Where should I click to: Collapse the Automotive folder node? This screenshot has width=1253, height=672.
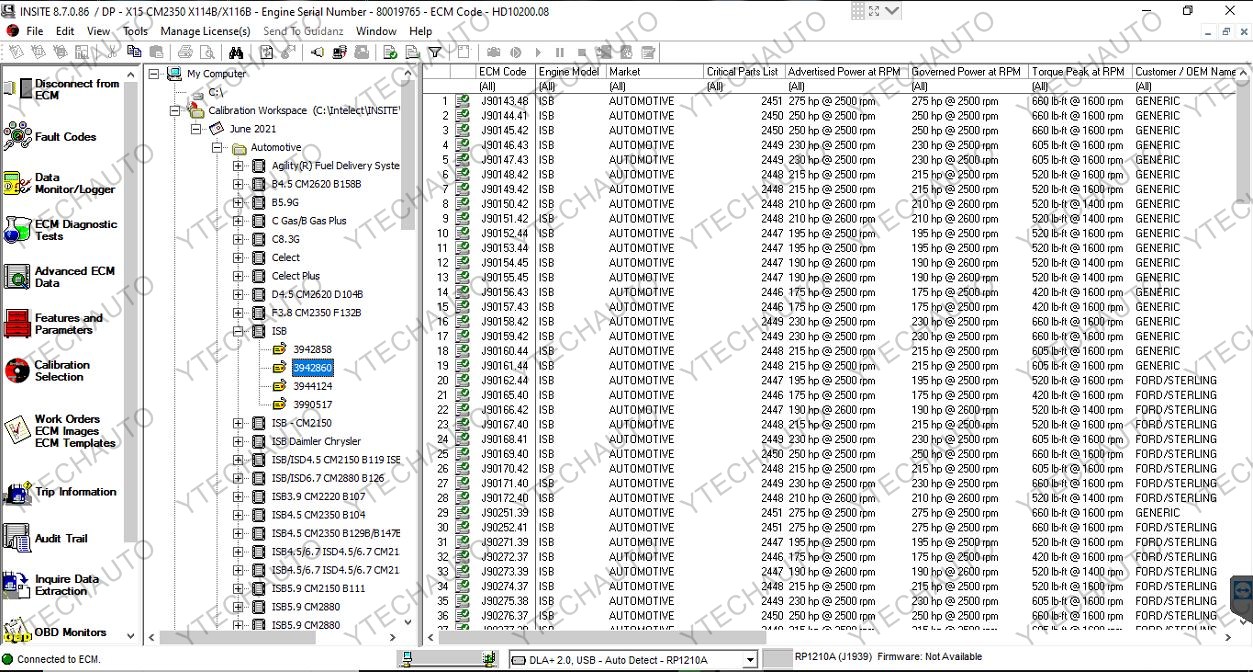[217, 148]
